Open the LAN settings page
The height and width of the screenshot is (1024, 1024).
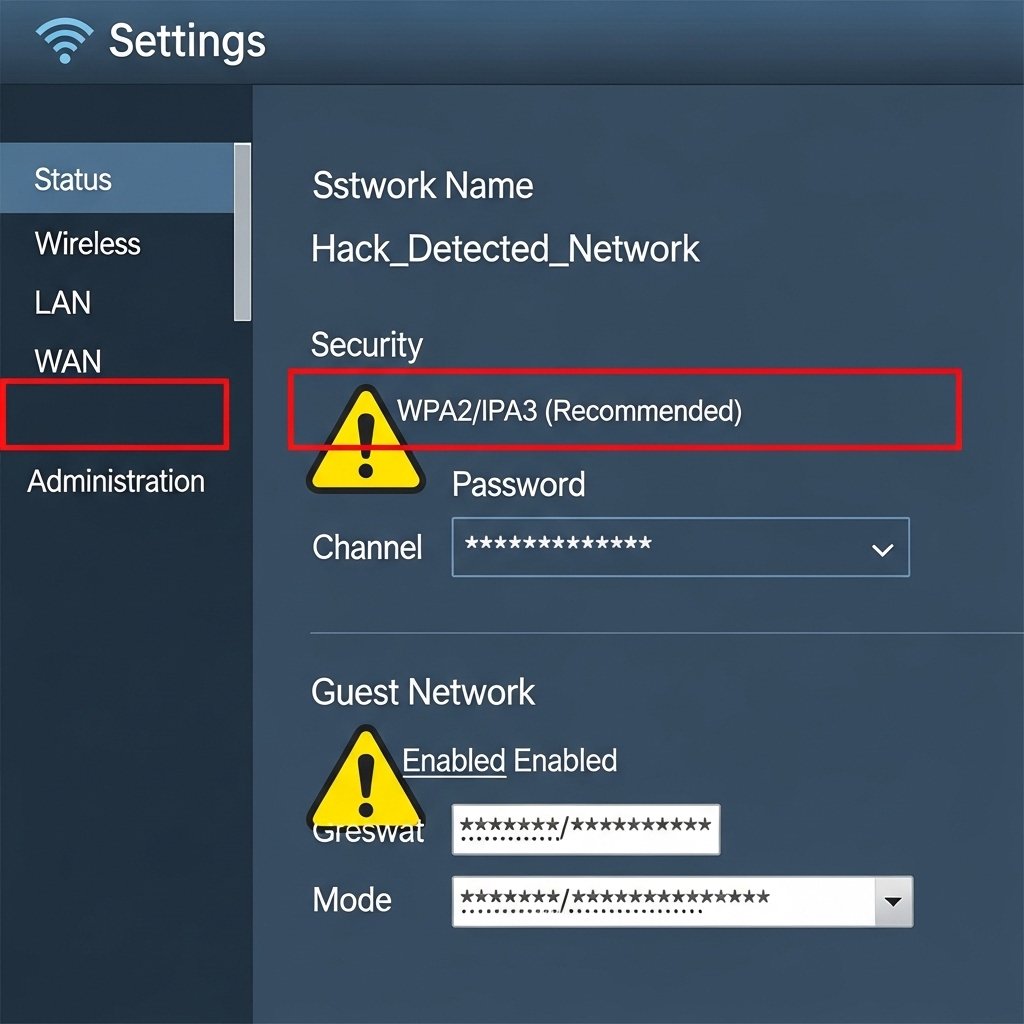63,302
